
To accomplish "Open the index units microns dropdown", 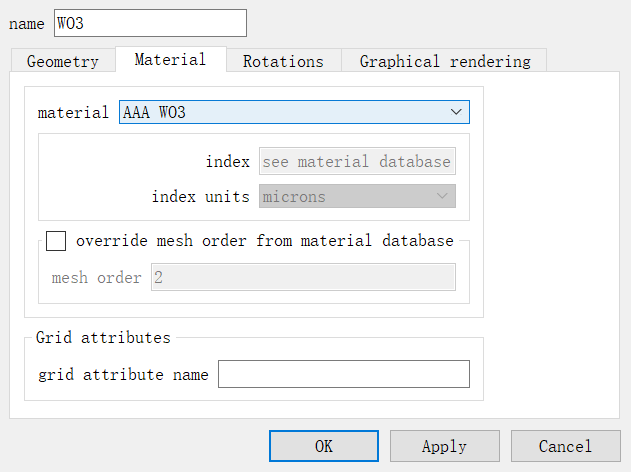I will tap(357, 197).
